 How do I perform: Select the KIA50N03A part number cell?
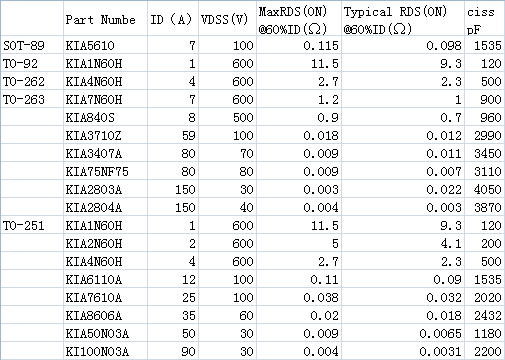(x=105, y=333)
